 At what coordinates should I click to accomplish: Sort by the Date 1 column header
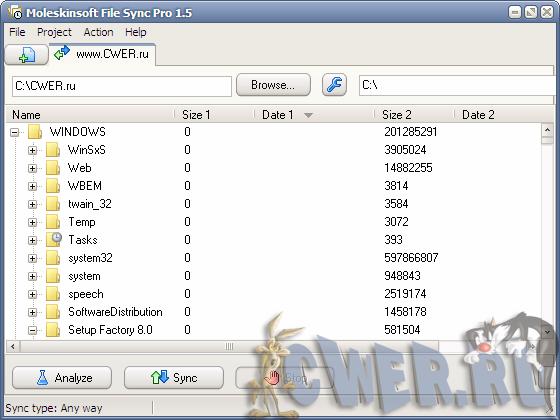click(314, 115)
